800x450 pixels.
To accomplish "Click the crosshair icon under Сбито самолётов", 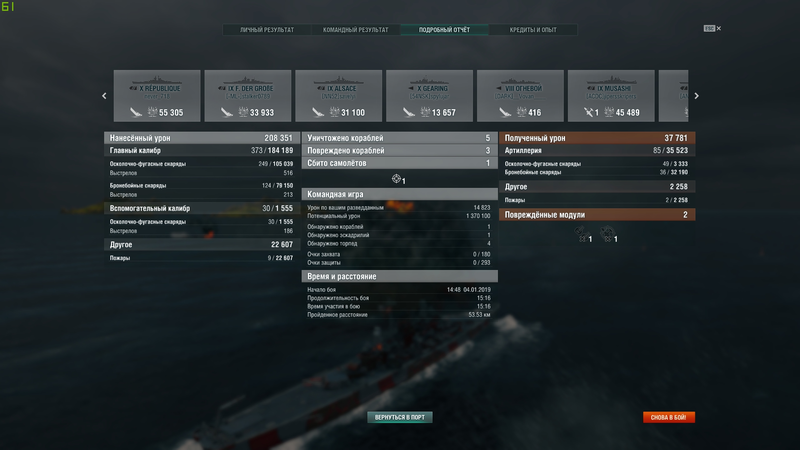I will 396,179.
